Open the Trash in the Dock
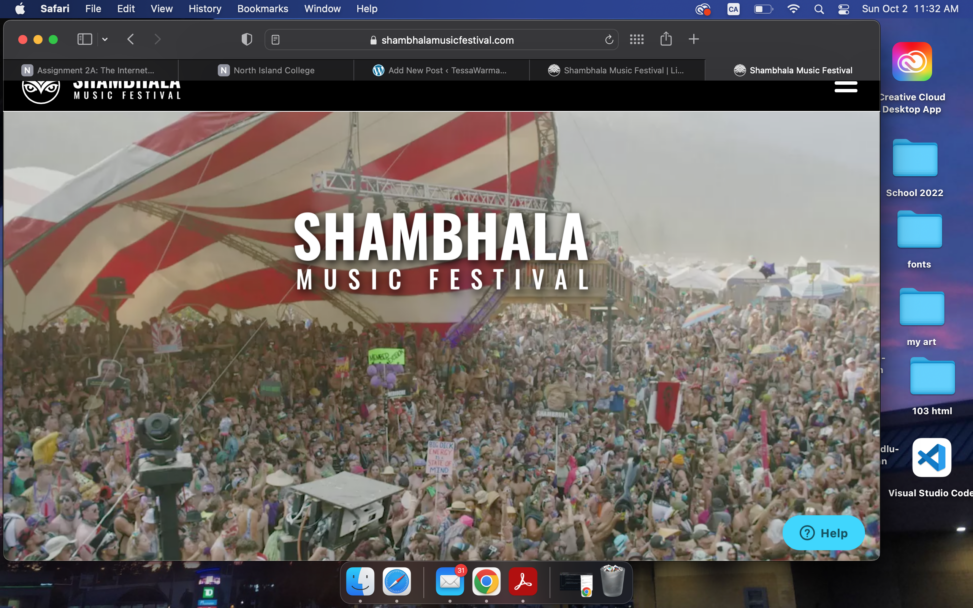This screenshot has height=608, width=973. click(612, 581)
